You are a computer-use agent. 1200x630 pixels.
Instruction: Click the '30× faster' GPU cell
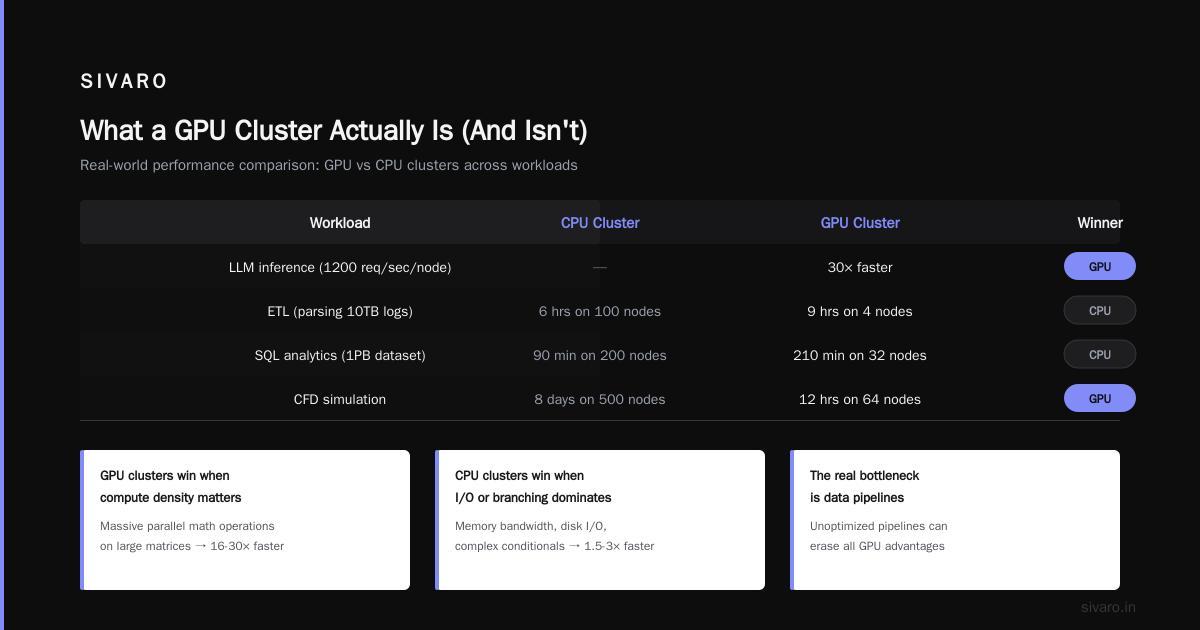point(860,267)
